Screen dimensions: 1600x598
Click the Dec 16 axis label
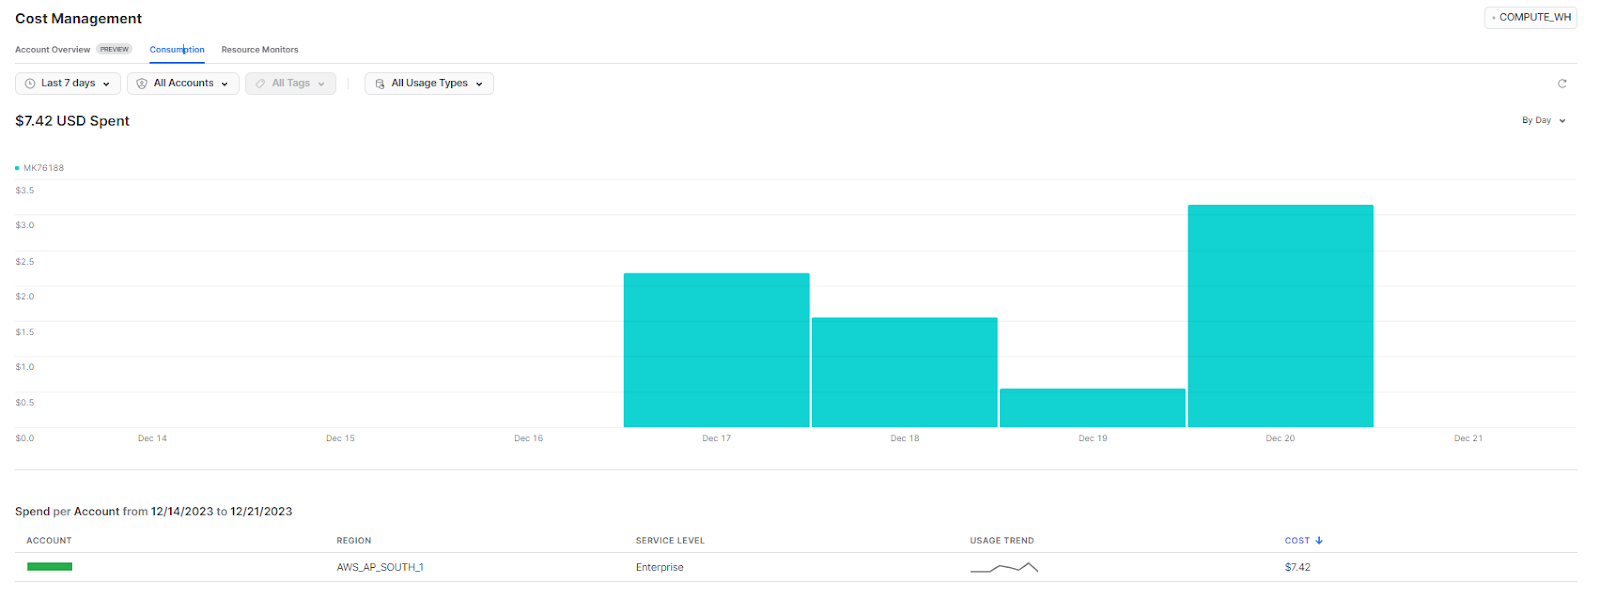click(528, 438)
